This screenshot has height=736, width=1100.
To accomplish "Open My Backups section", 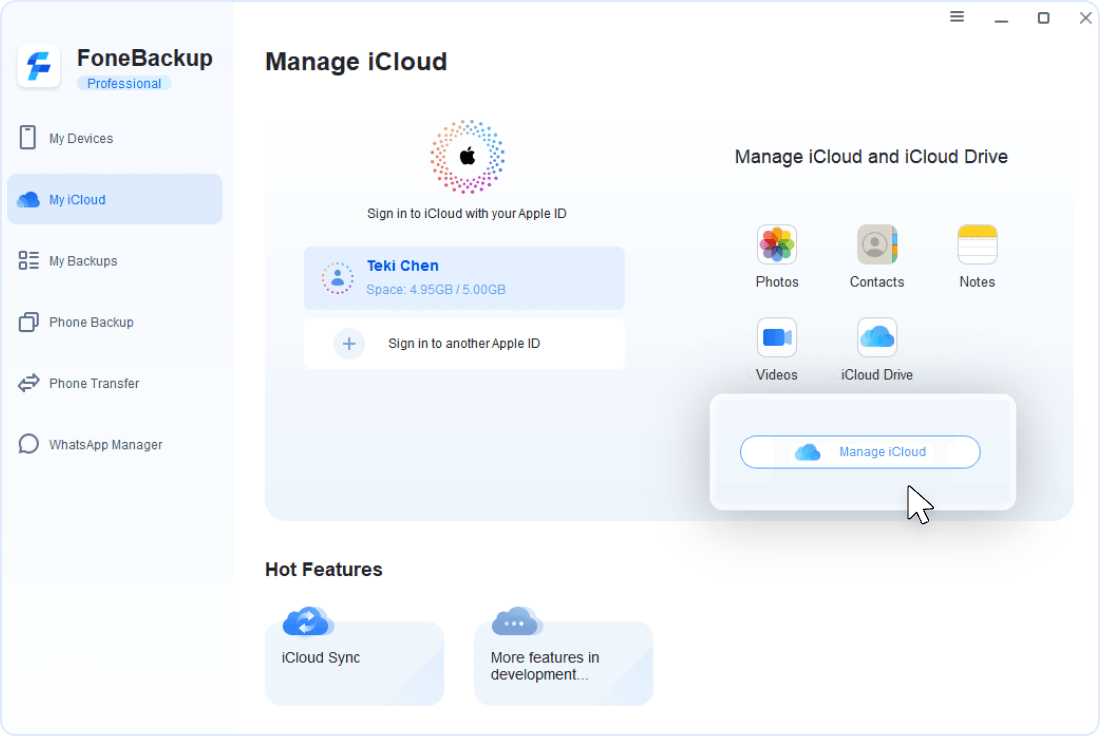I will coord(82,261).
